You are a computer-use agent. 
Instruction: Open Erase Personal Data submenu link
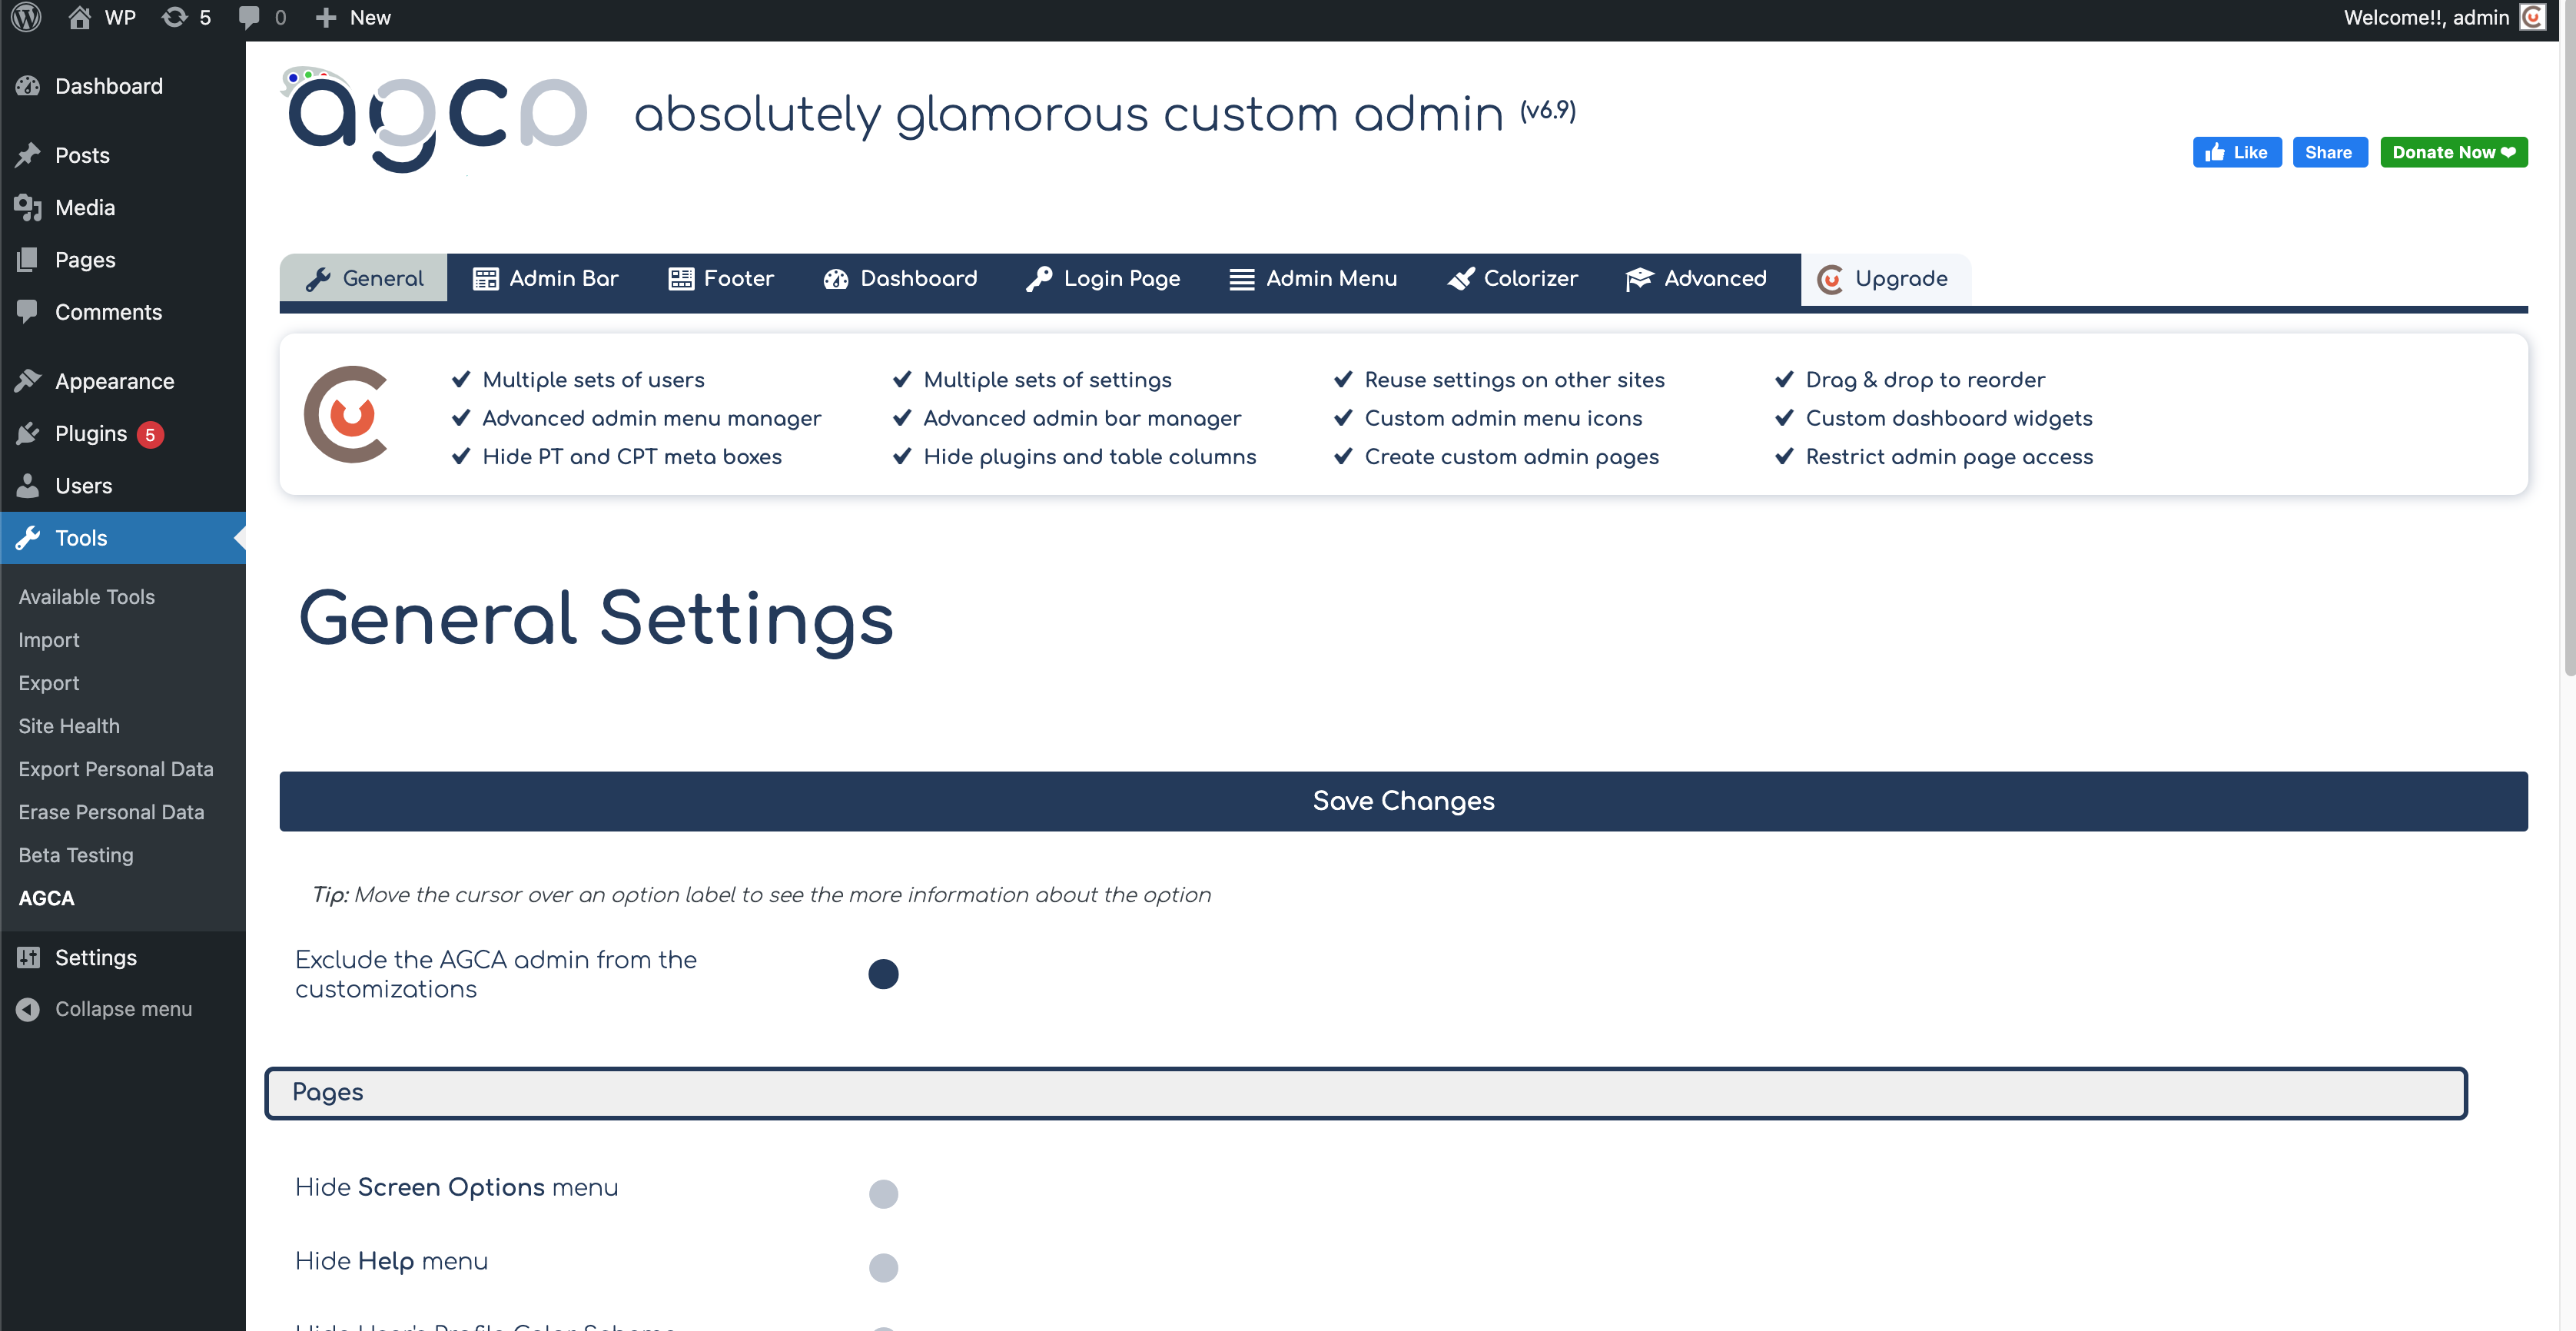coord(111,811)
